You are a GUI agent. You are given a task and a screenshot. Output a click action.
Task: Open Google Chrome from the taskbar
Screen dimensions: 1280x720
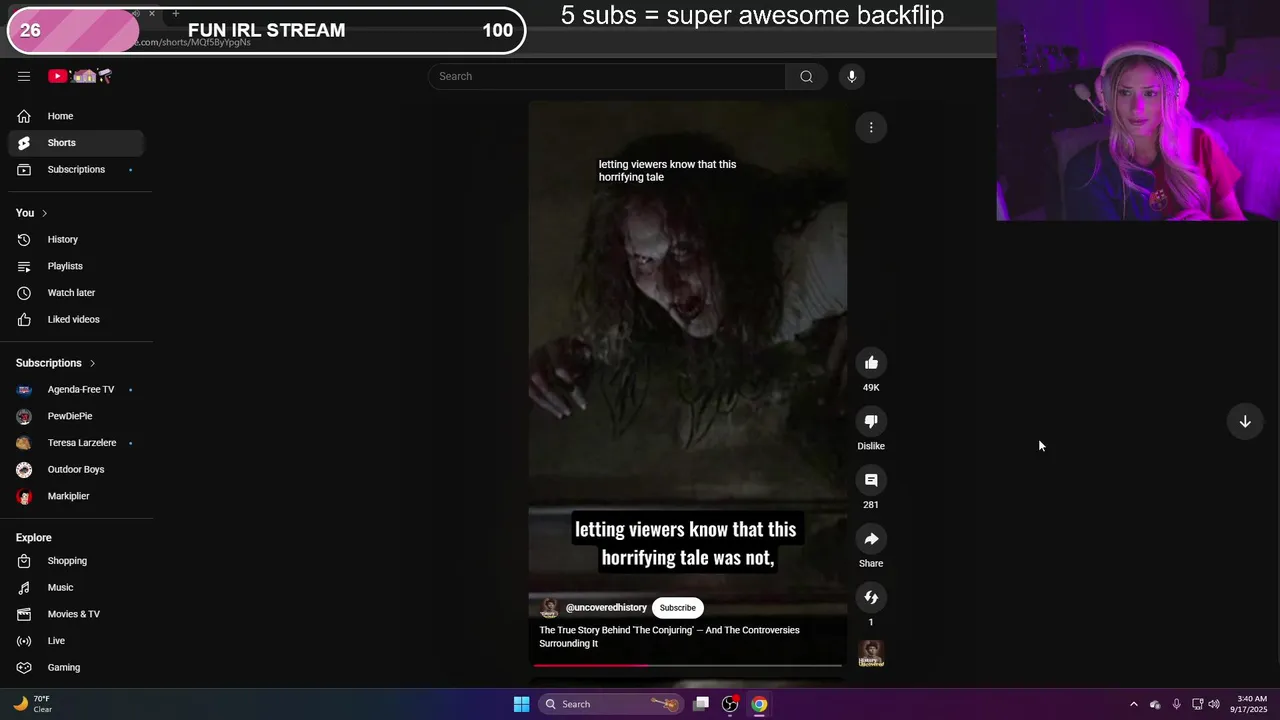pyautogui.click(x=760, y=704)
